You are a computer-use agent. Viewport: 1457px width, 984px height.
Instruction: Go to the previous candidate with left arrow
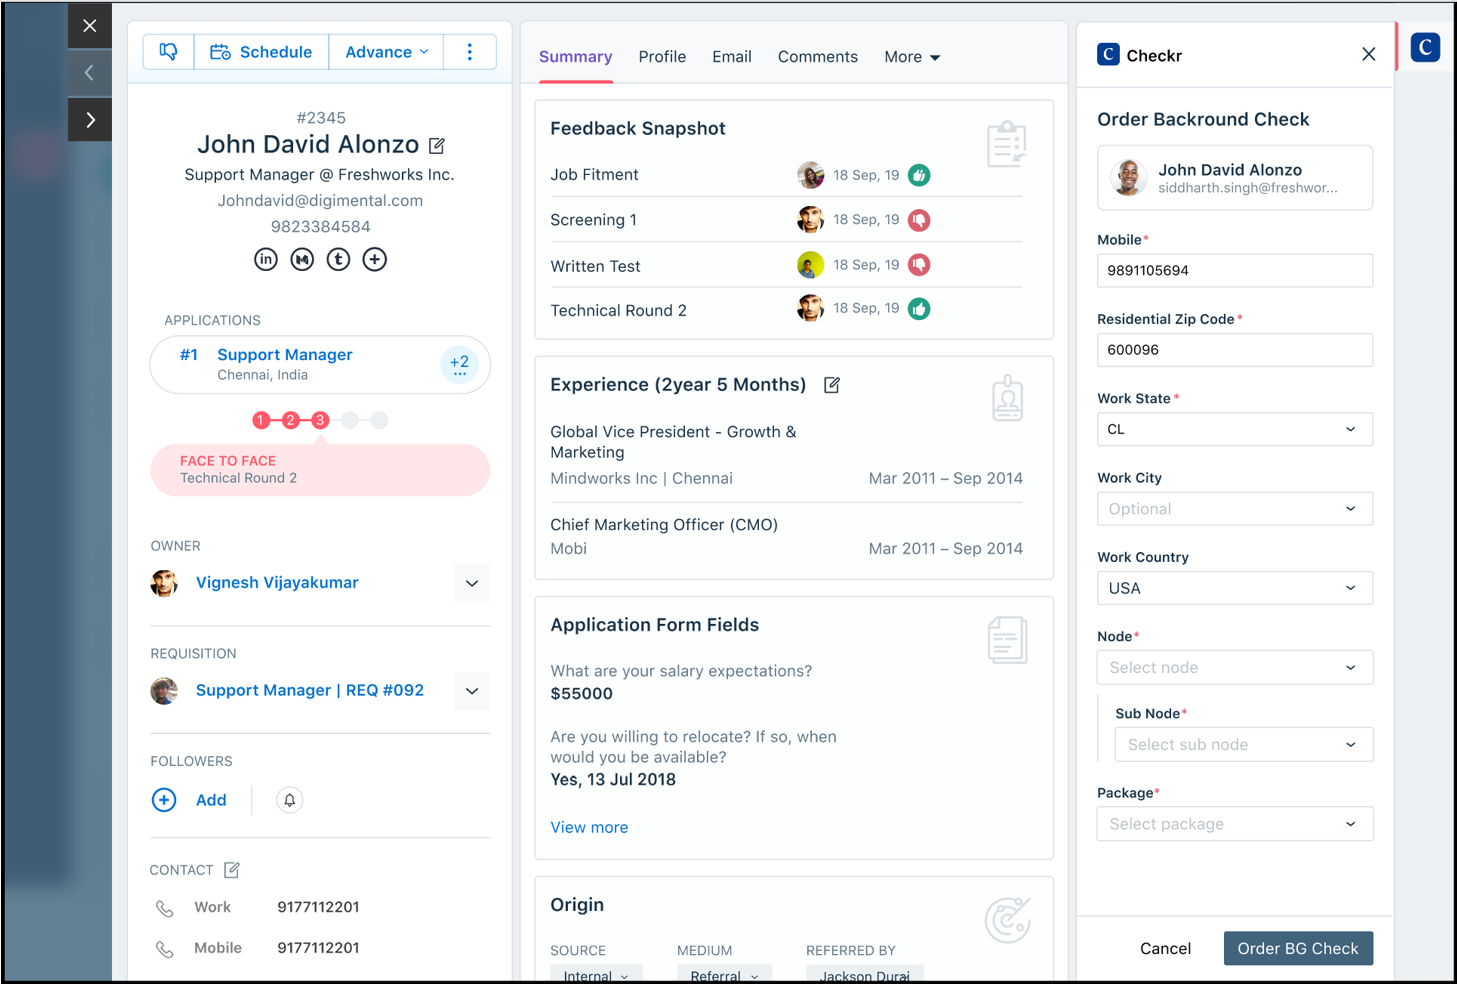[90, 73]
